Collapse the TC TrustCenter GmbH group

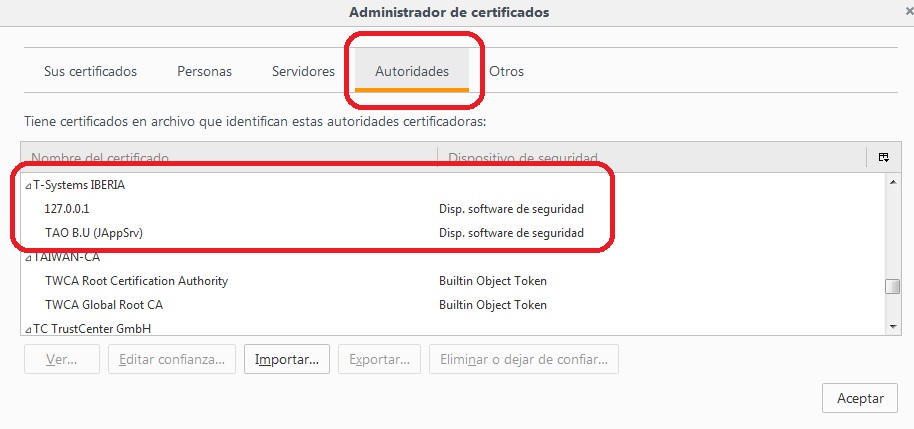pyautogui.click(x=28, y=329)
